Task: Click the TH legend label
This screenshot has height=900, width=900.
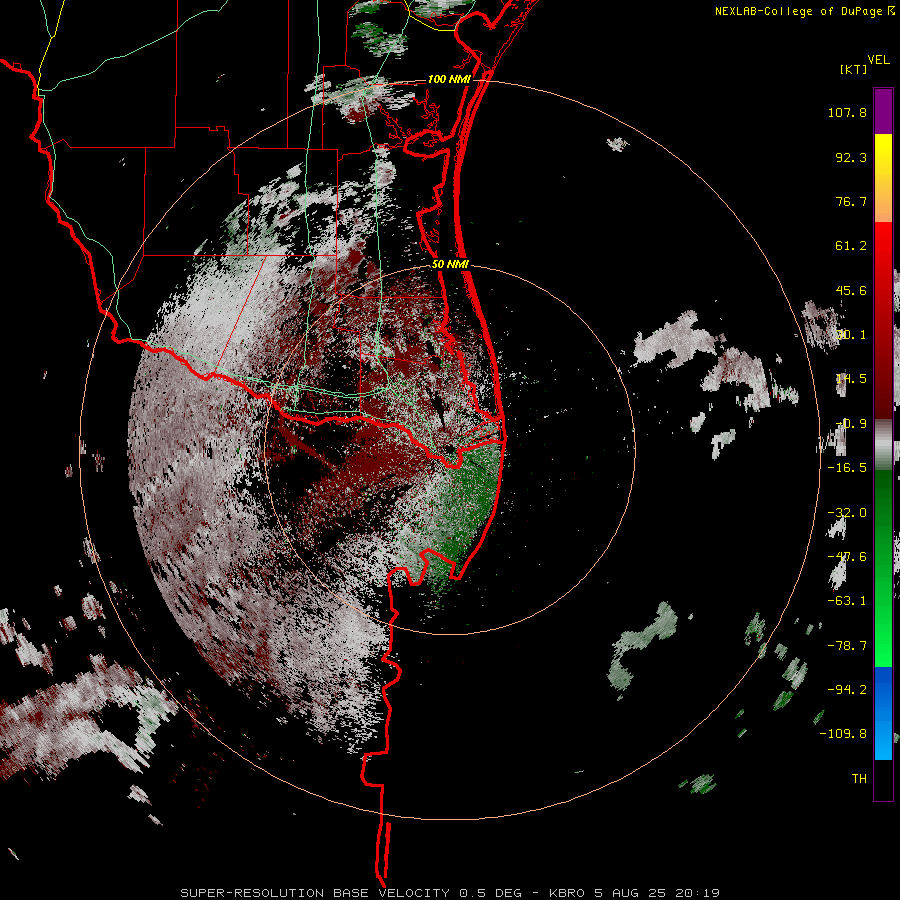Action: (859, 778)
